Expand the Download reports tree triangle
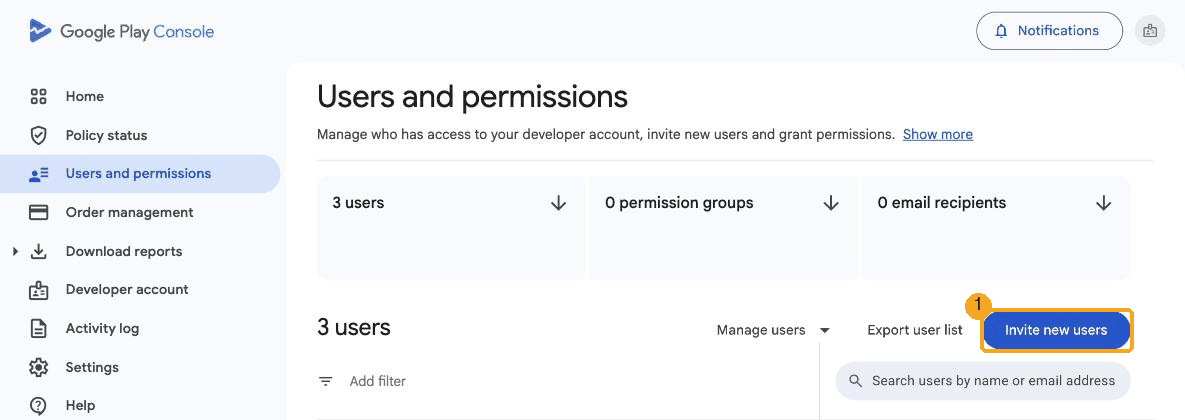1185x420 pixels. click(15, 251)
